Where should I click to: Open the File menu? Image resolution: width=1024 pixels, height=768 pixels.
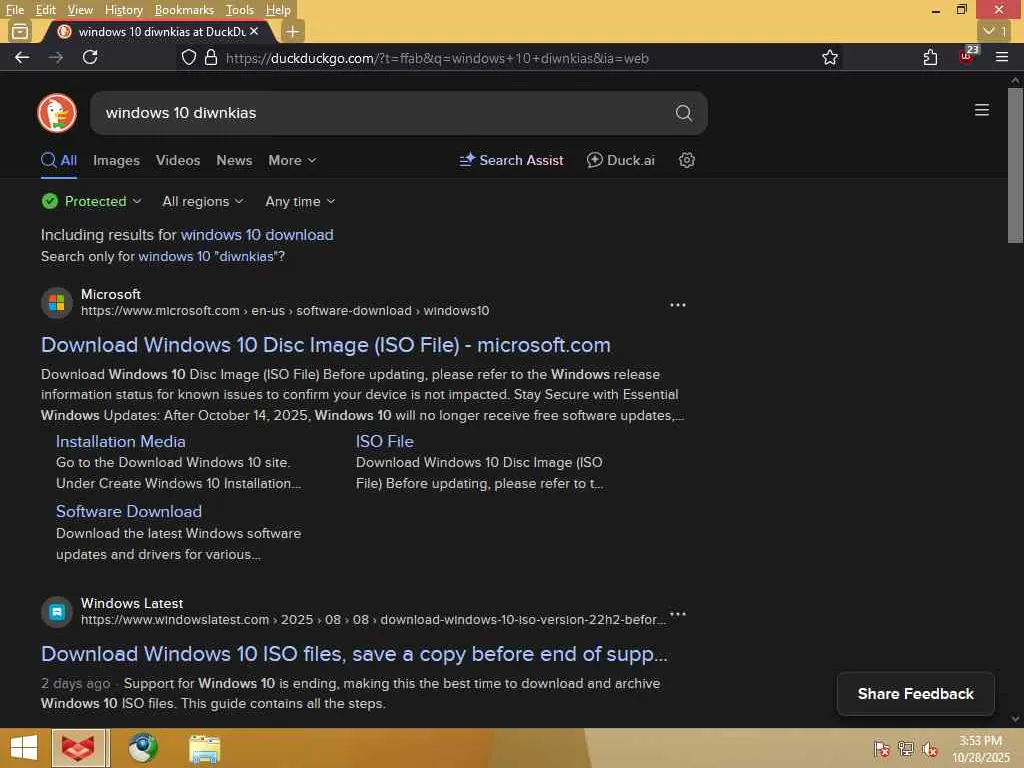14,10
